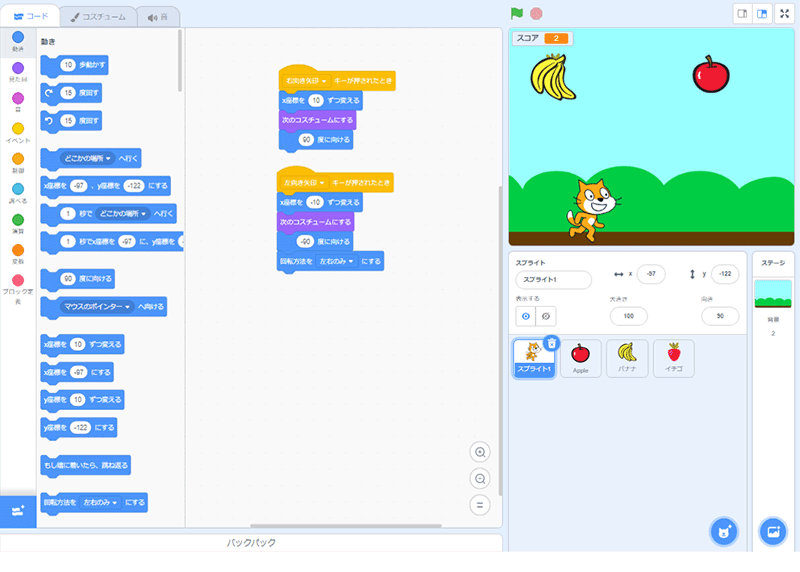This screenshot has width=800, height=572.
Task: Zoom out of the code workspace
Action: (480, 479)
